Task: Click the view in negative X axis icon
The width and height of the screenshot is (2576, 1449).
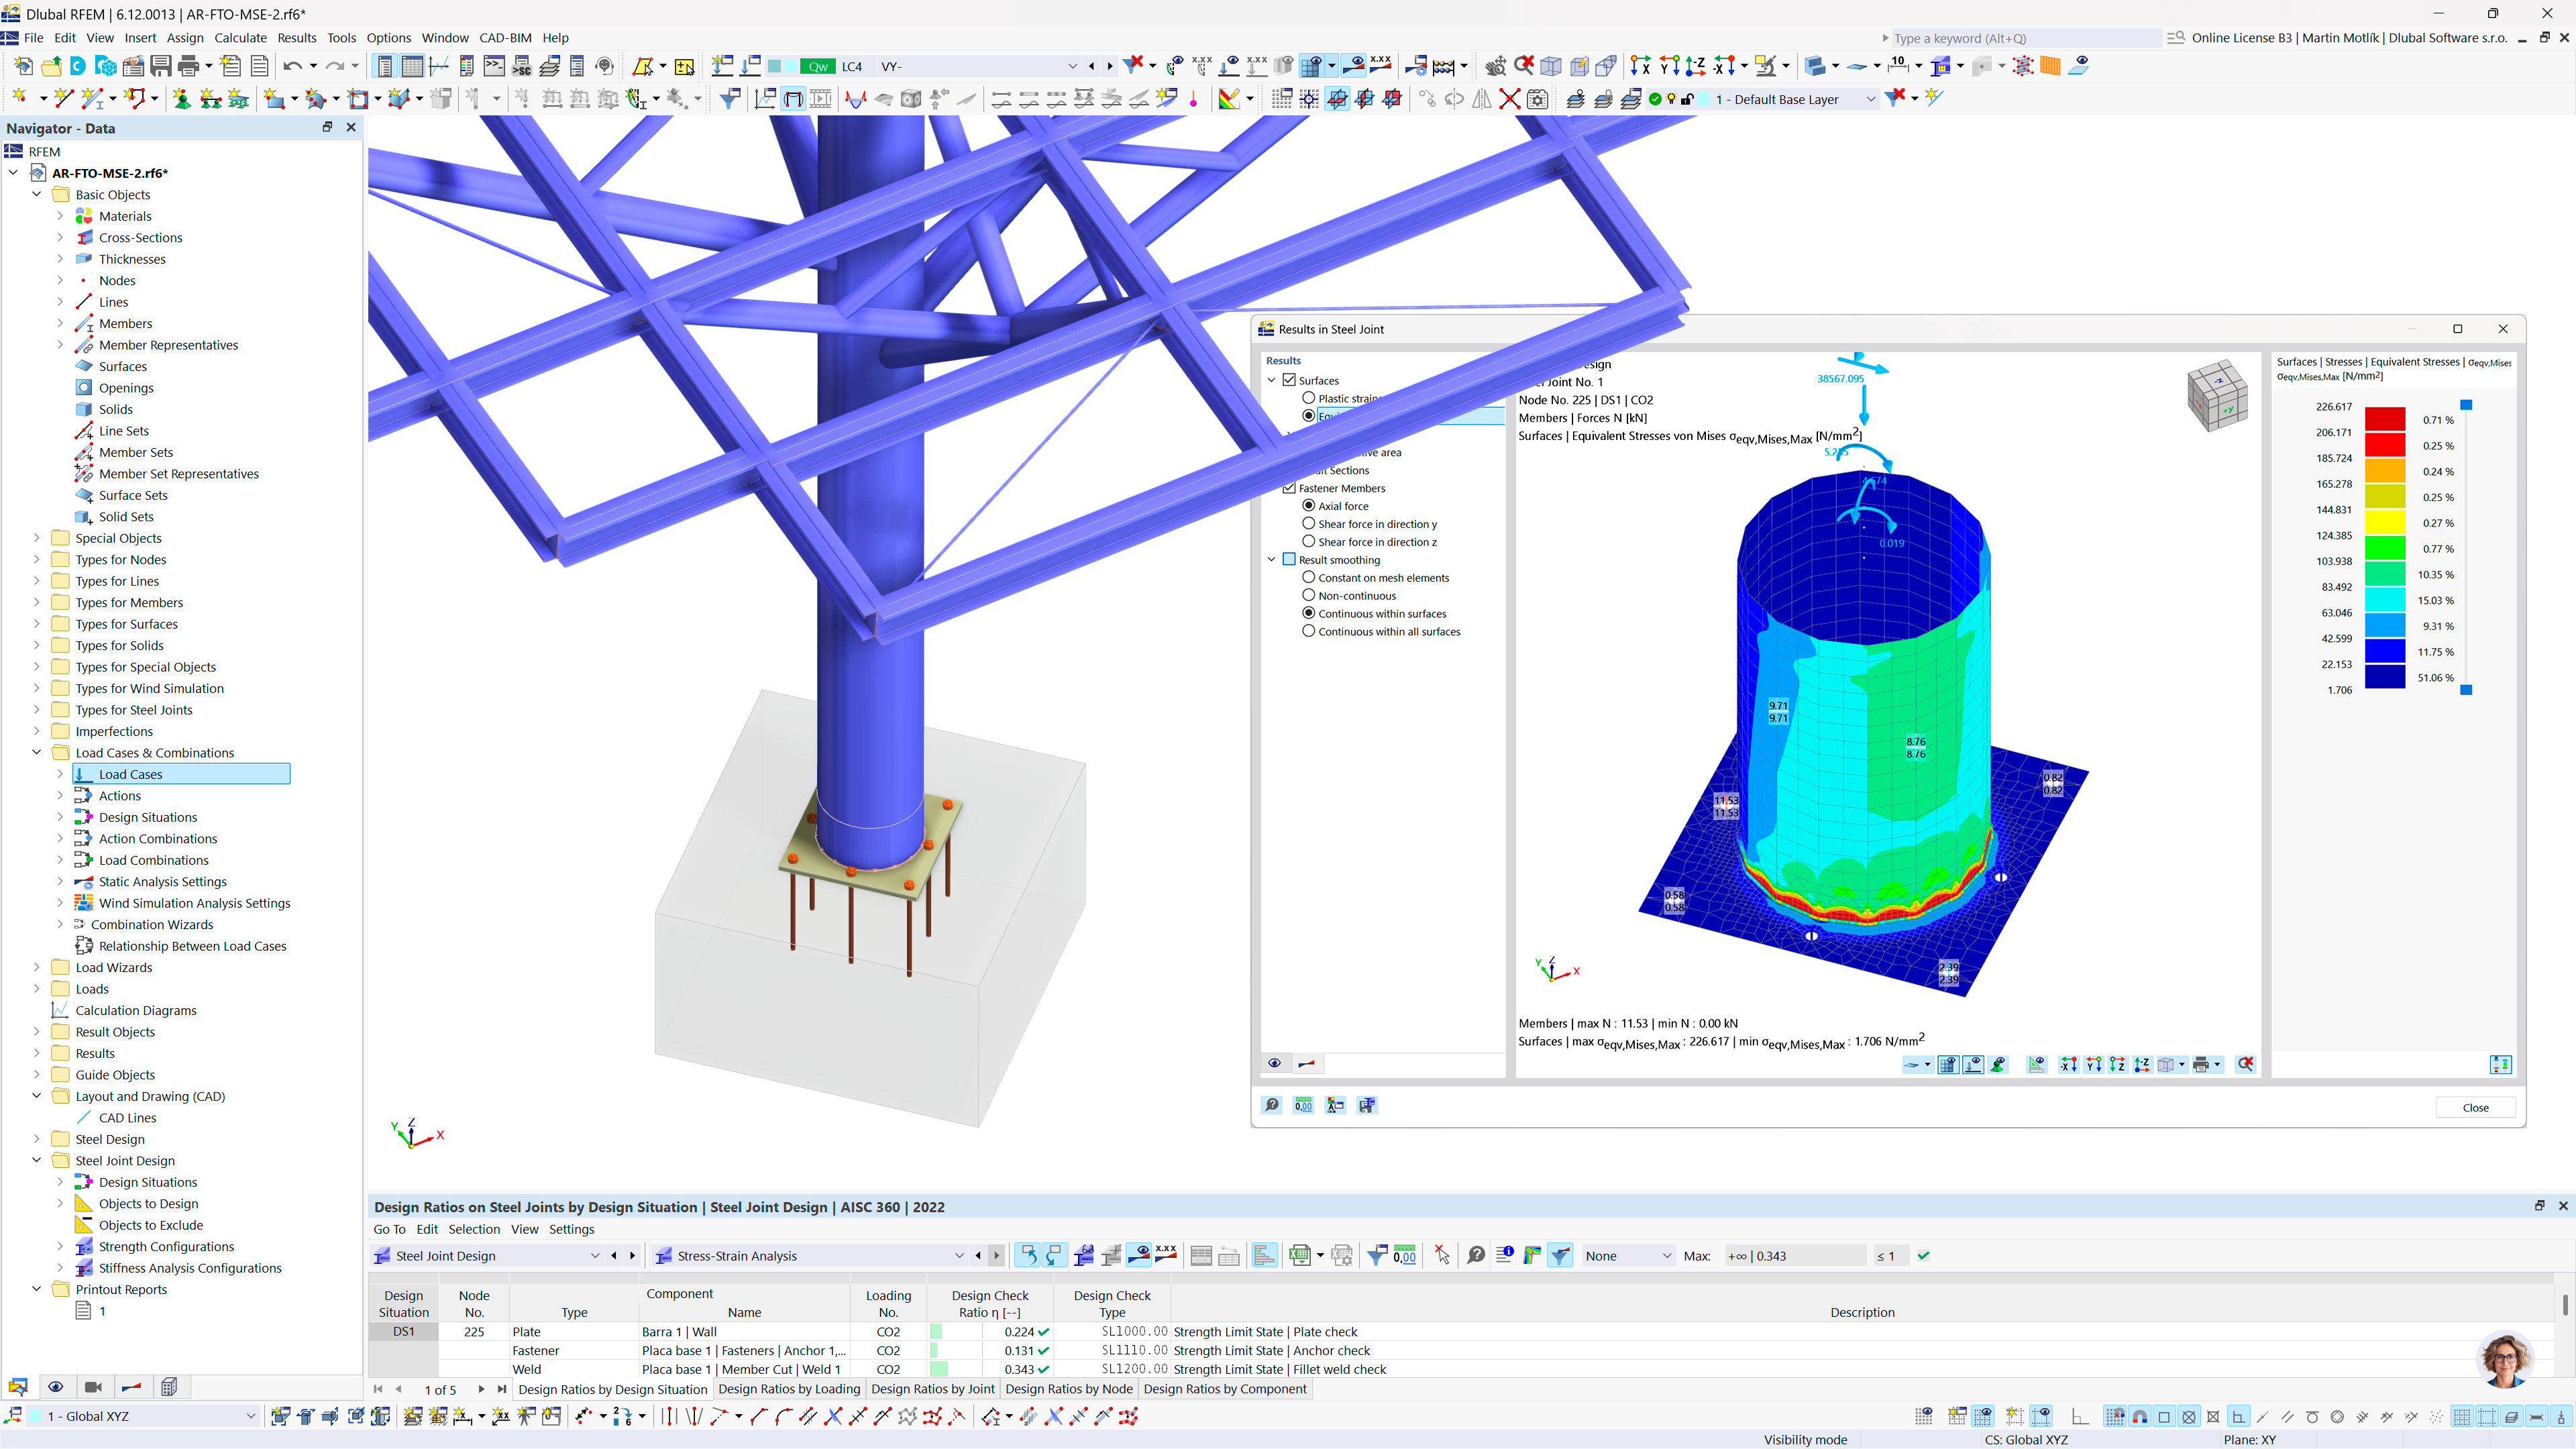Action: point(1724,66)
